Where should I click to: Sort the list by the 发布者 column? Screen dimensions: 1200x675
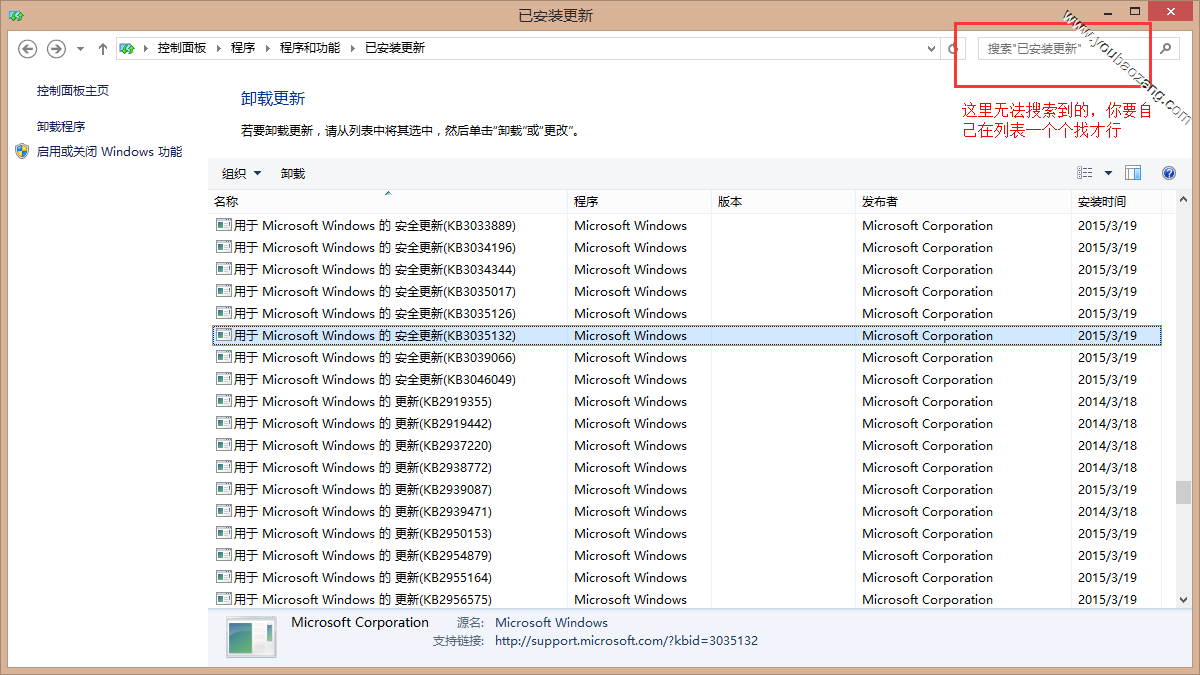coord(963,202)
